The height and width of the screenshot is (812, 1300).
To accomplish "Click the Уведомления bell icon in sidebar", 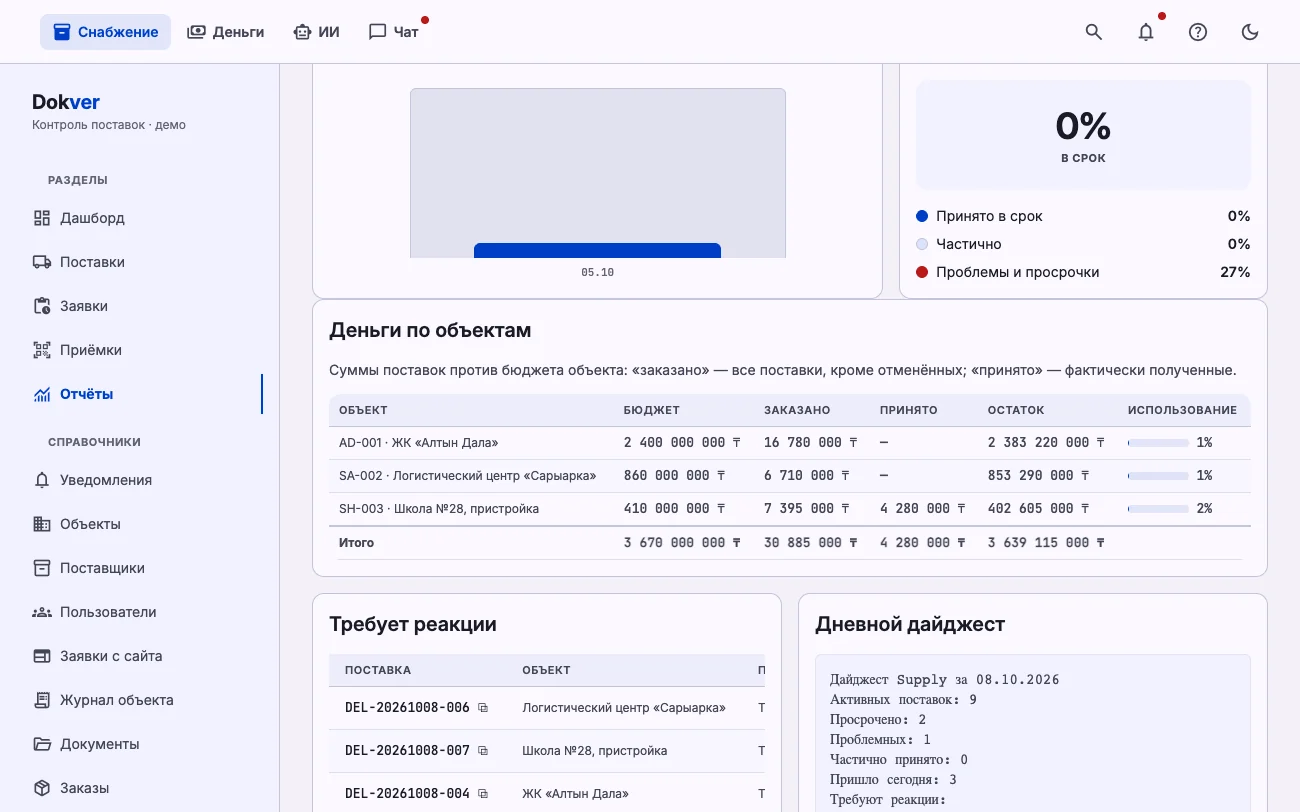I will coord(41,480).
